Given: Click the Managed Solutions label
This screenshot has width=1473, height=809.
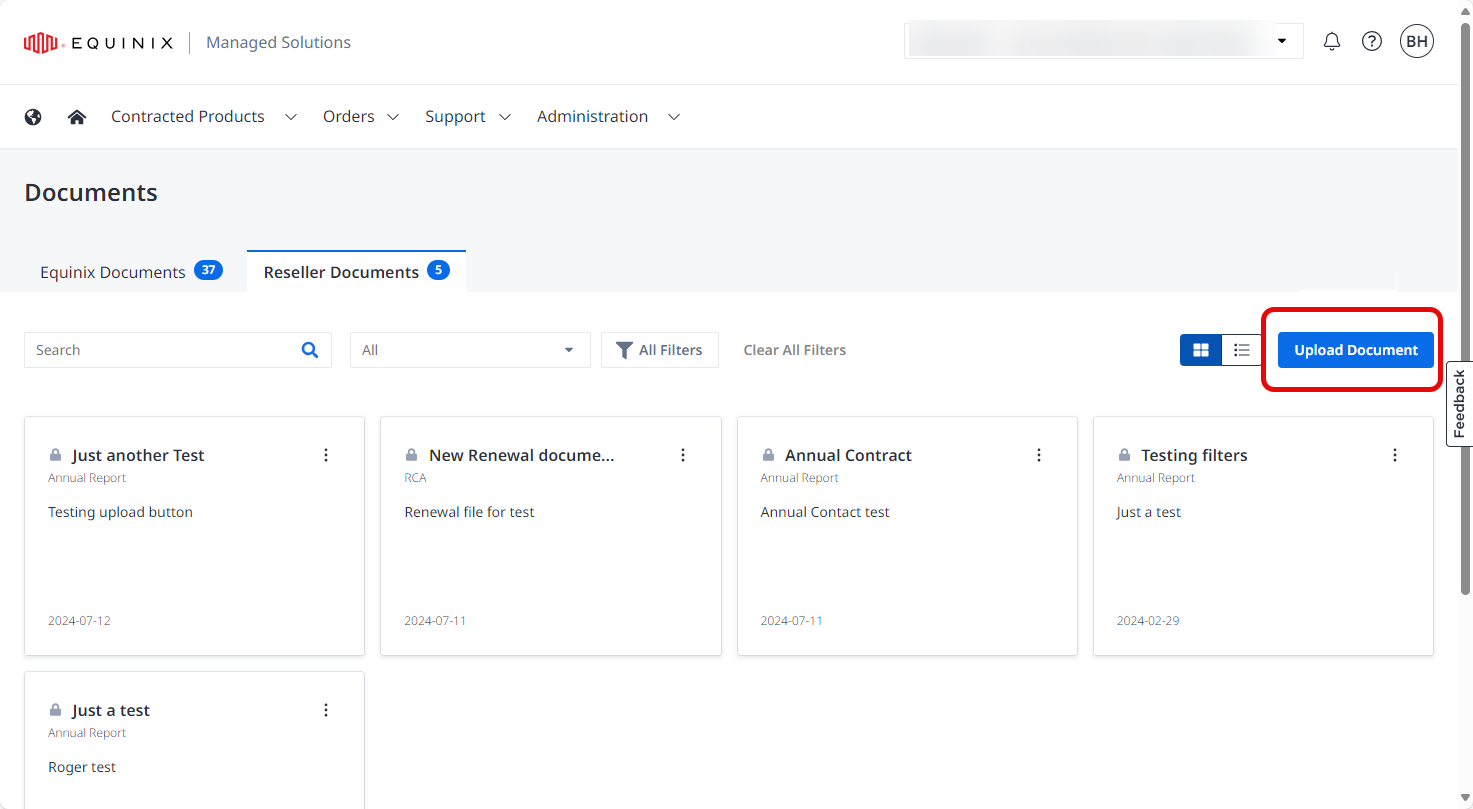Looking at the screenshot, I should (278, 42).
